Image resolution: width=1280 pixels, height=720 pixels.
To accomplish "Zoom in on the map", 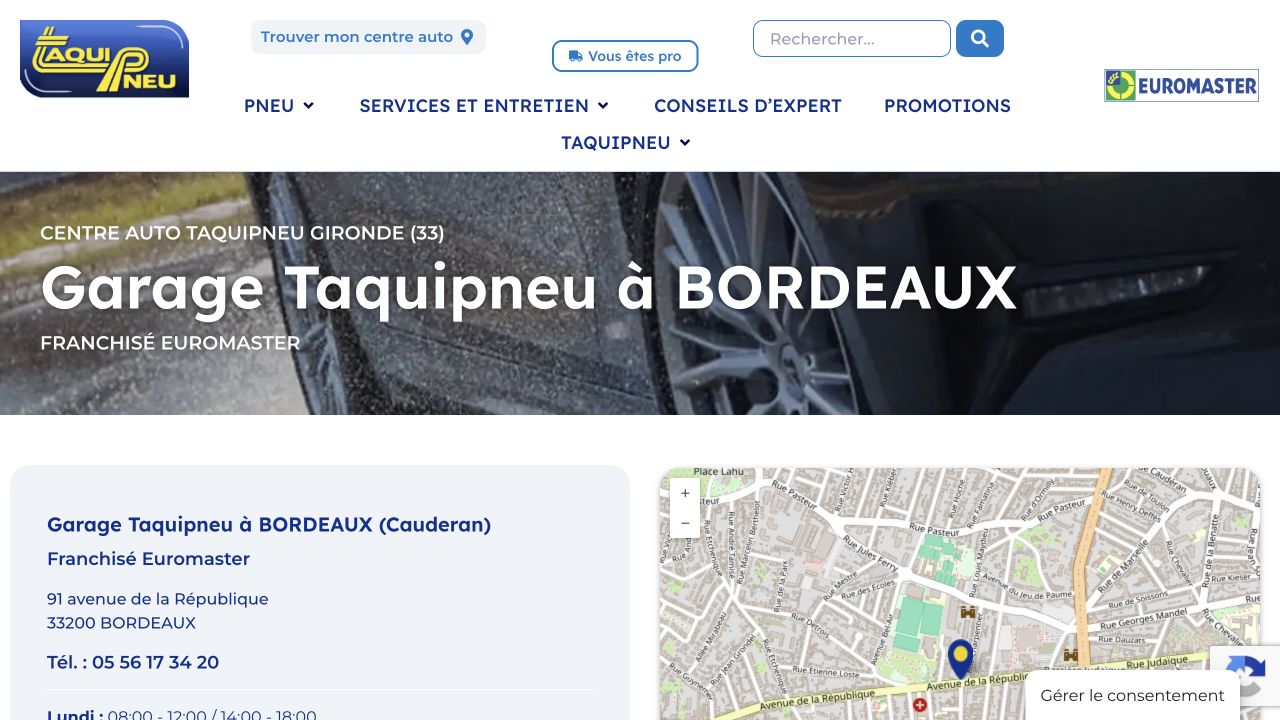I will [685, 493].
